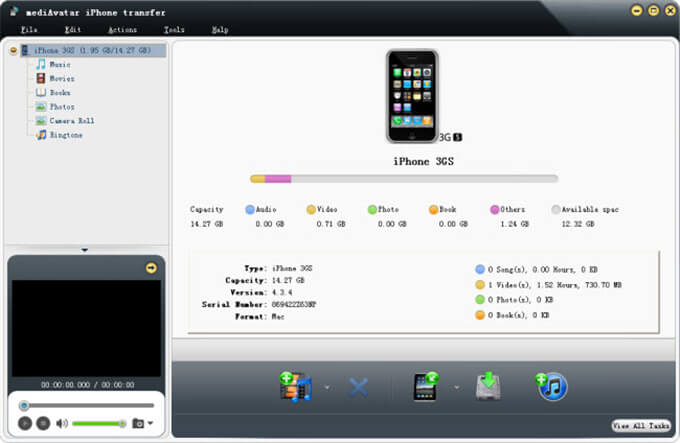This screenshot has height=443, width=680.
Task: Click the add files to device icon
Action: pyautogui.click(x=296, y=387)
